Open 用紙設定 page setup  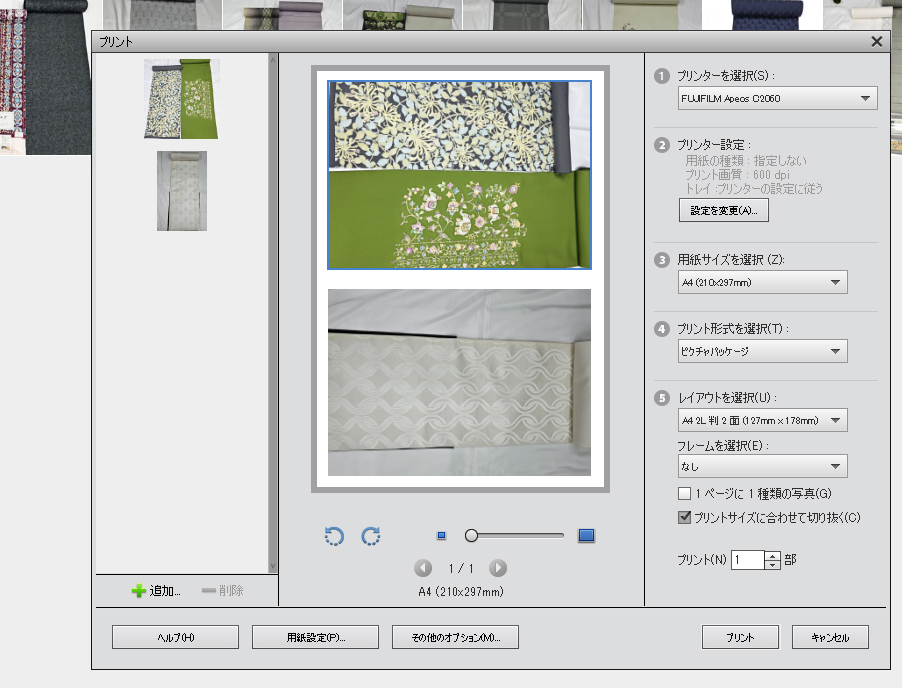click(x=315, y=637)
